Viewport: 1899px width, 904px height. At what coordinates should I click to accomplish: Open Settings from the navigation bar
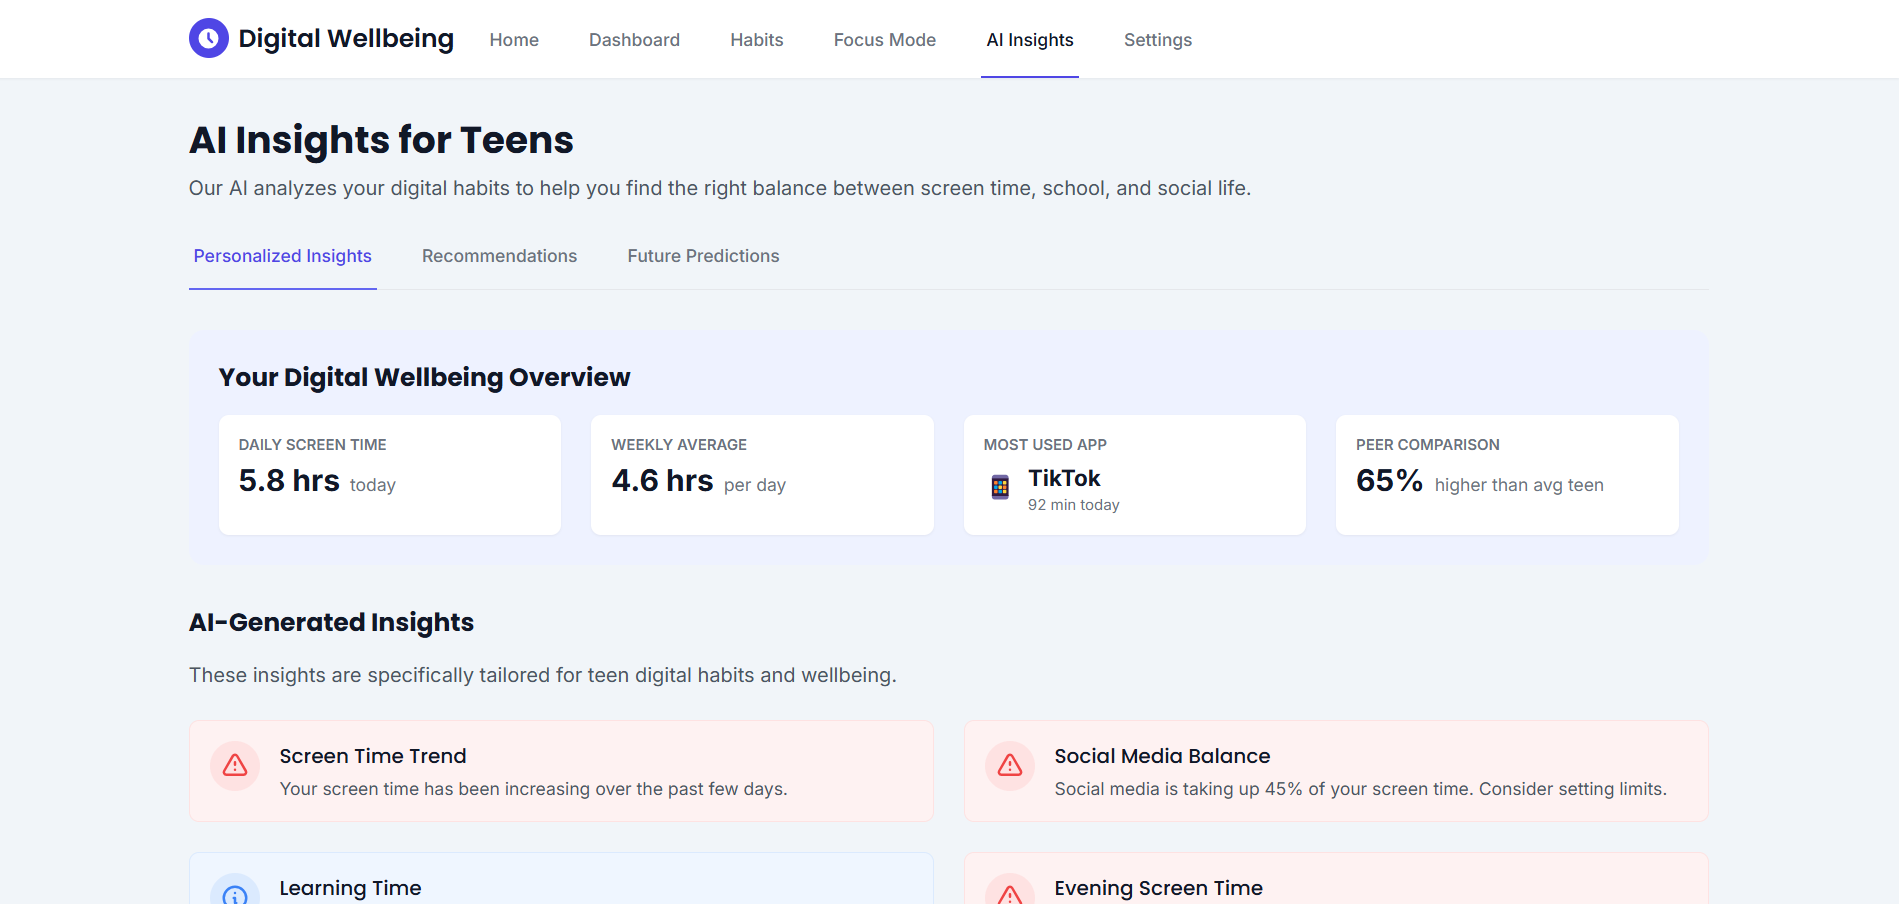(x=1157, y=40)
